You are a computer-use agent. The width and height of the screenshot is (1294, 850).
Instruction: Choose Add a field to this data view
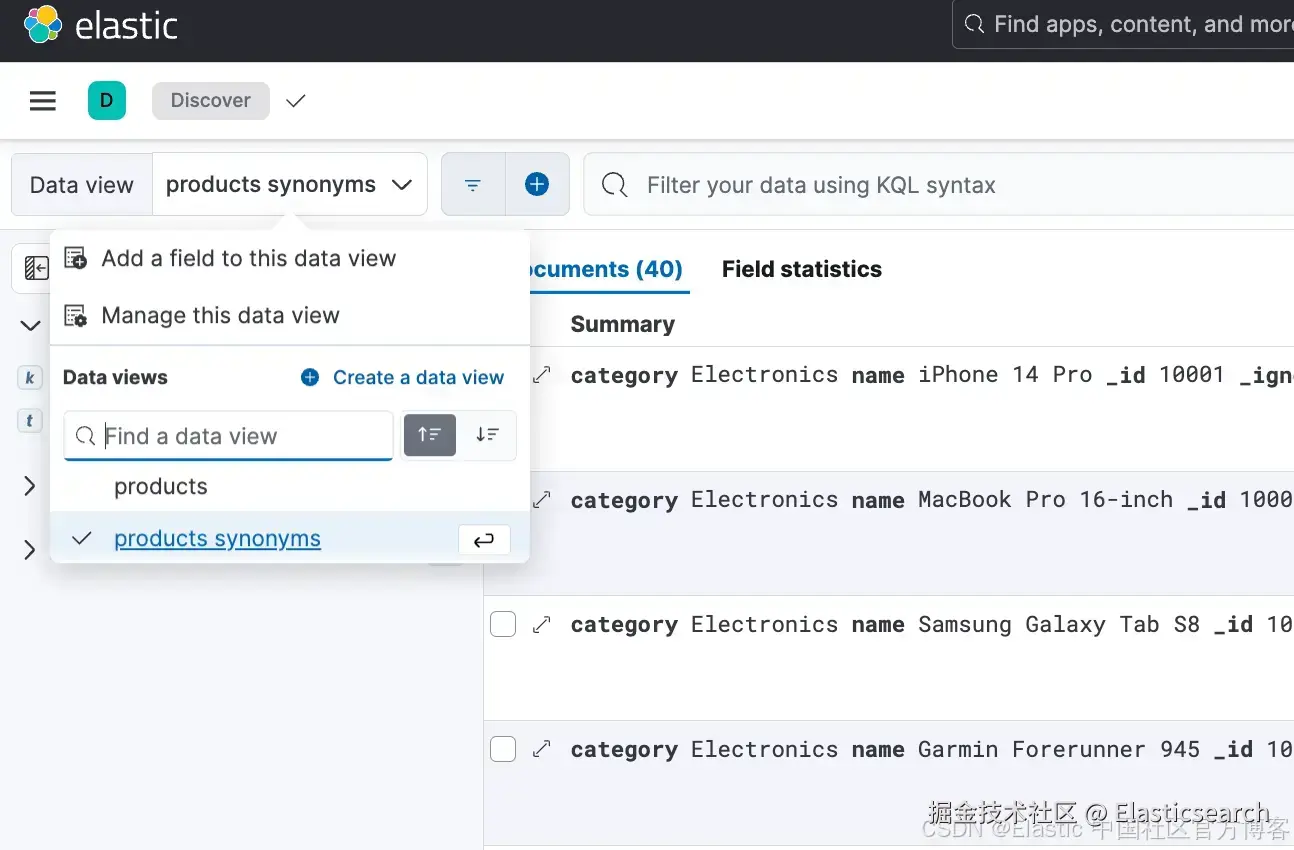point(248,259)
